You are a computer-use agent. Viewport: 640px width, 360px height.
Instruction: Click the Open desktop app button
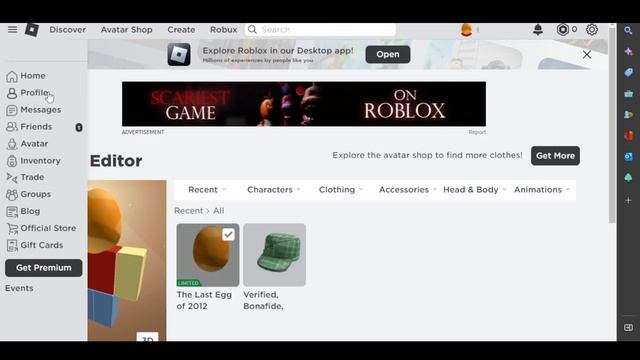(x=388, y=54)
